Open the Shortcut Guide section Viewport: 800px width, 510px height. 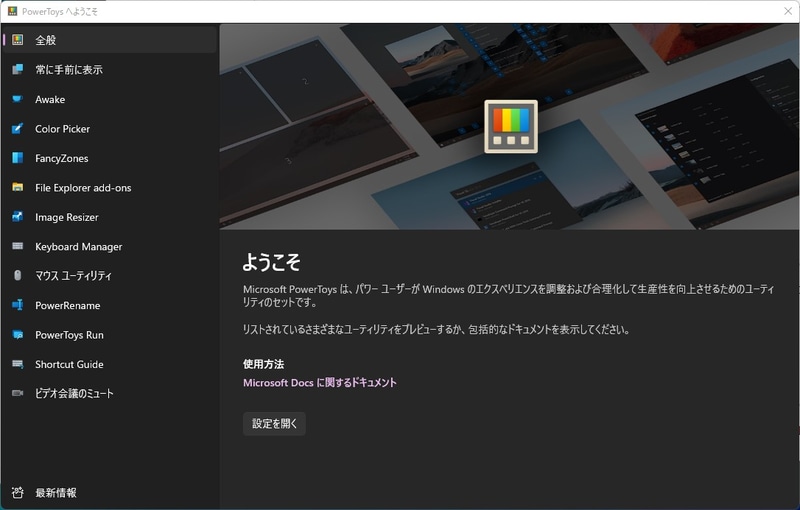point(110,364)
